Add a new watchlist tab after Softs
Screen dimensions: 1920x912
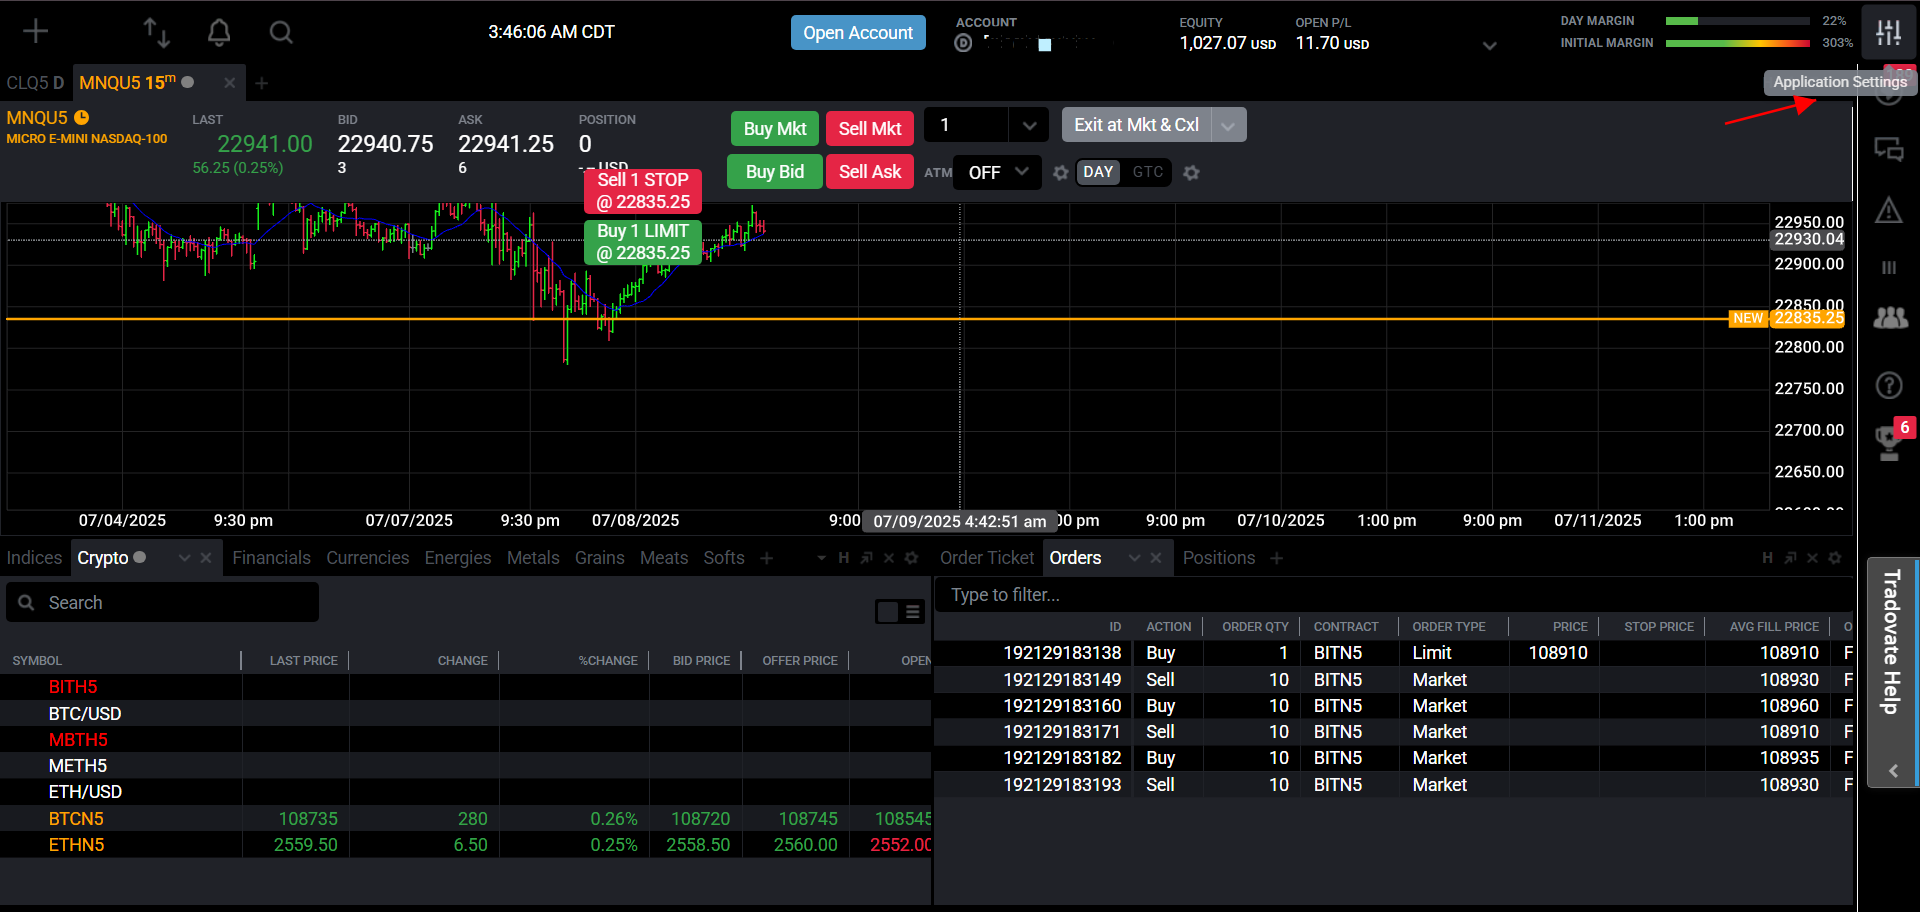coord(766,558)
